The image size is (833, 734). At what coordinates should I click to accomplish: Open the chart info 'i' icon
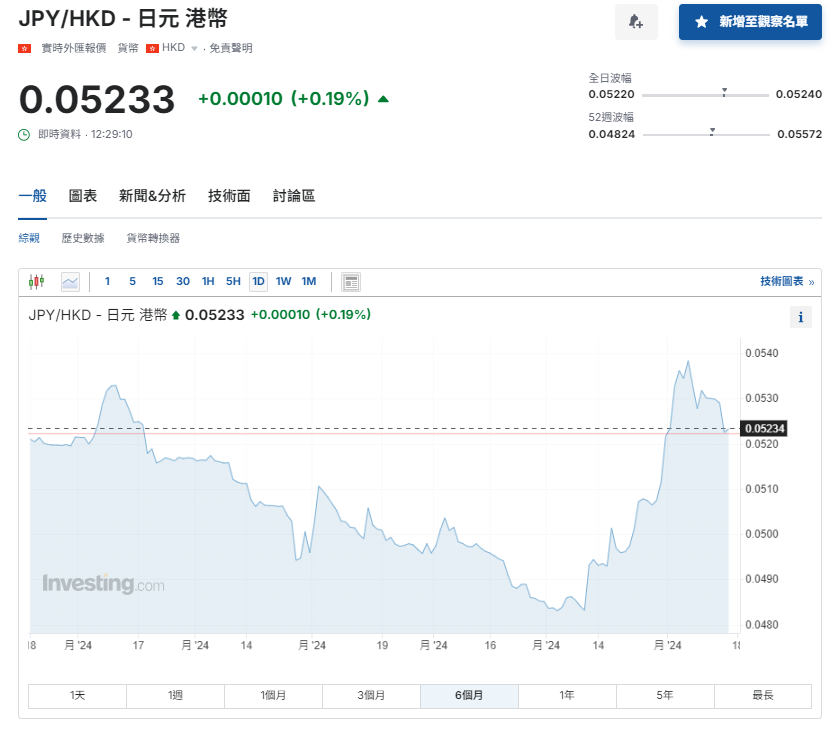(800, 317)
